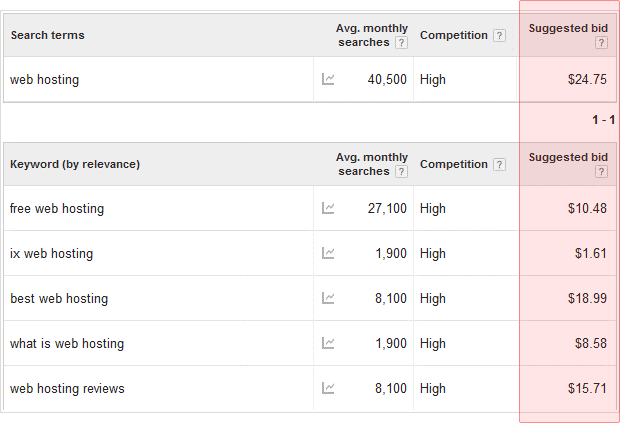The width and height of the screenshot is (620, 423).
Task: Show trend chart for ix web hosting
Action: click(328, 253)
